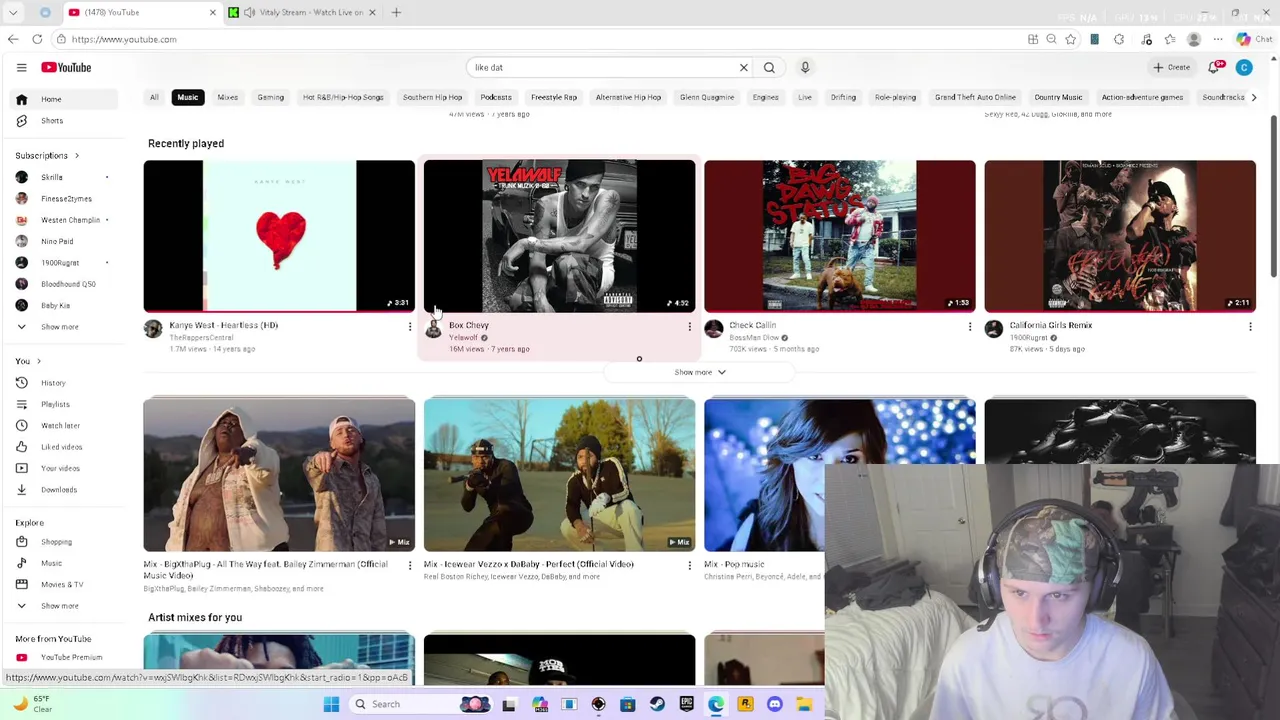Select Southern Hip Hop chip

tap(432, 97)
